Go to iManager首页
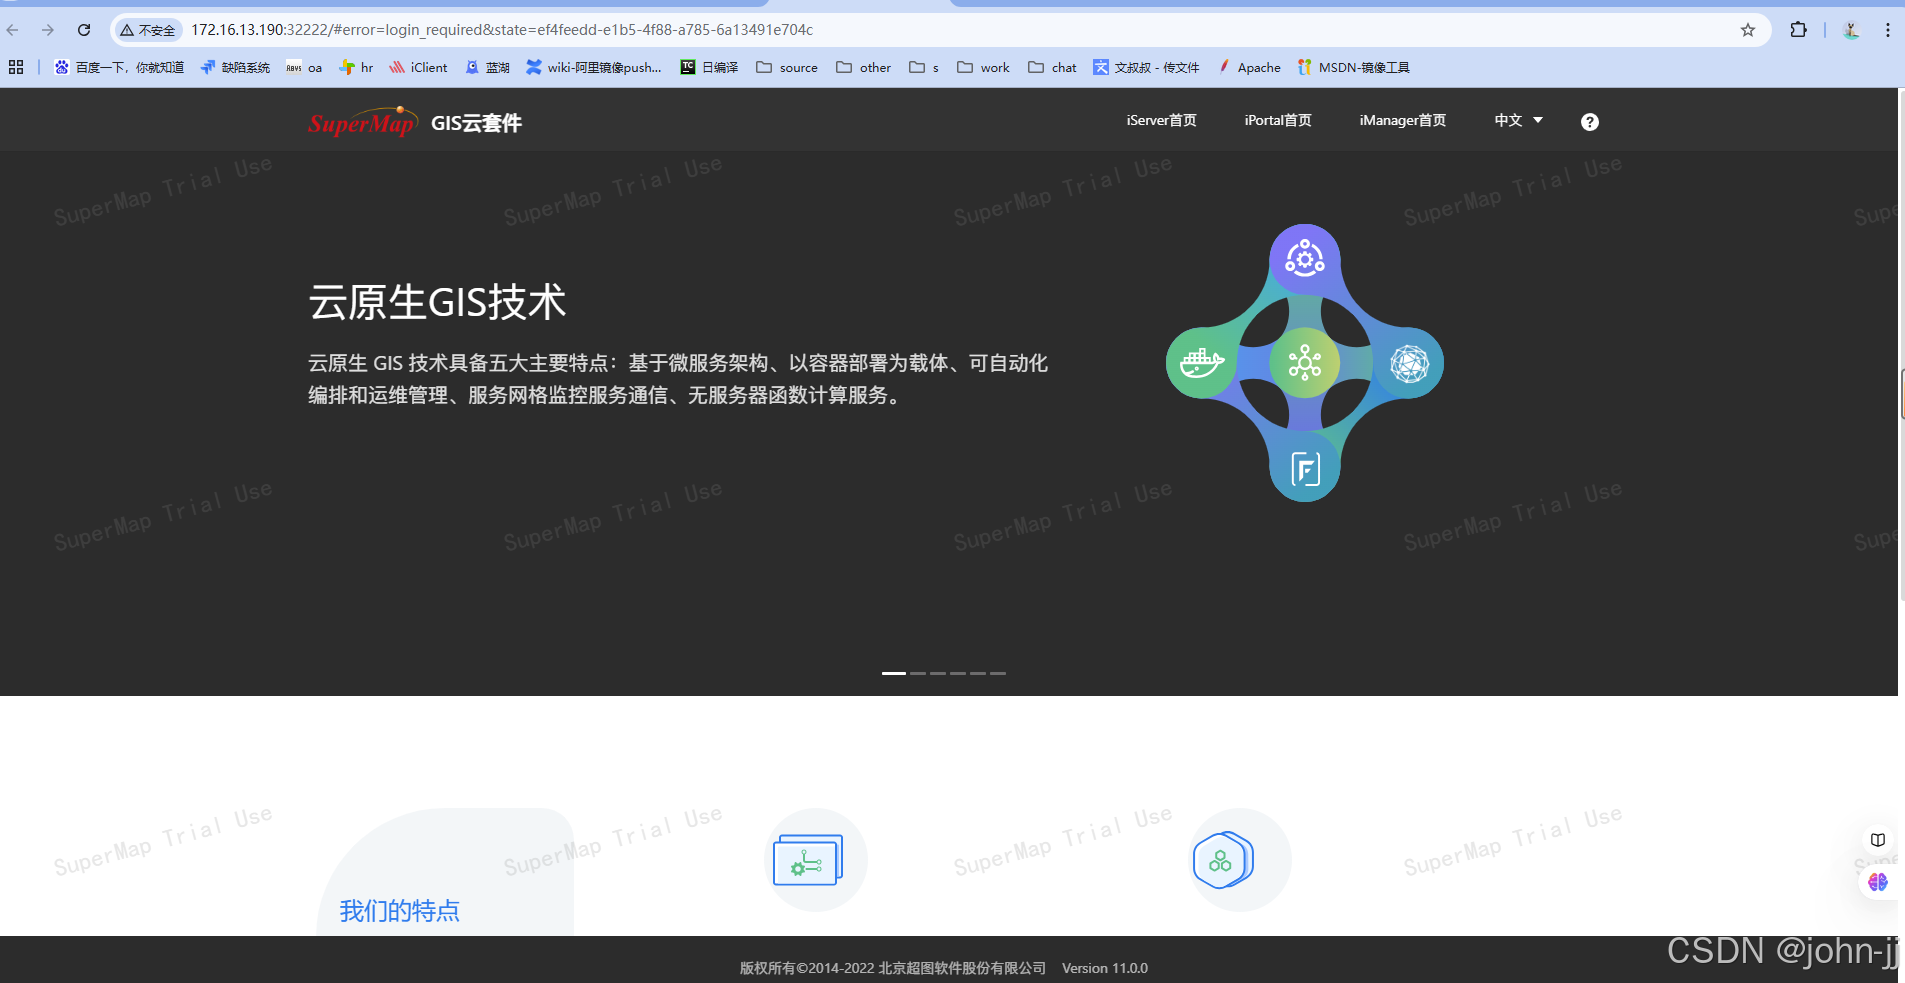 coord(1402,120)
